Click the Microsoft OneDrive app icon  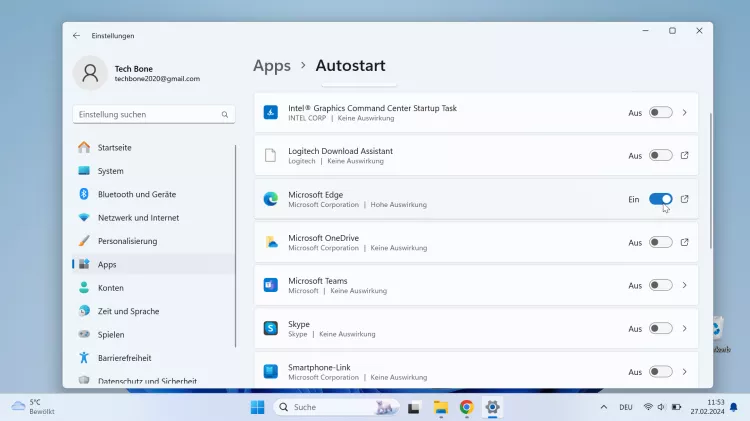click(x=271, y=242)
